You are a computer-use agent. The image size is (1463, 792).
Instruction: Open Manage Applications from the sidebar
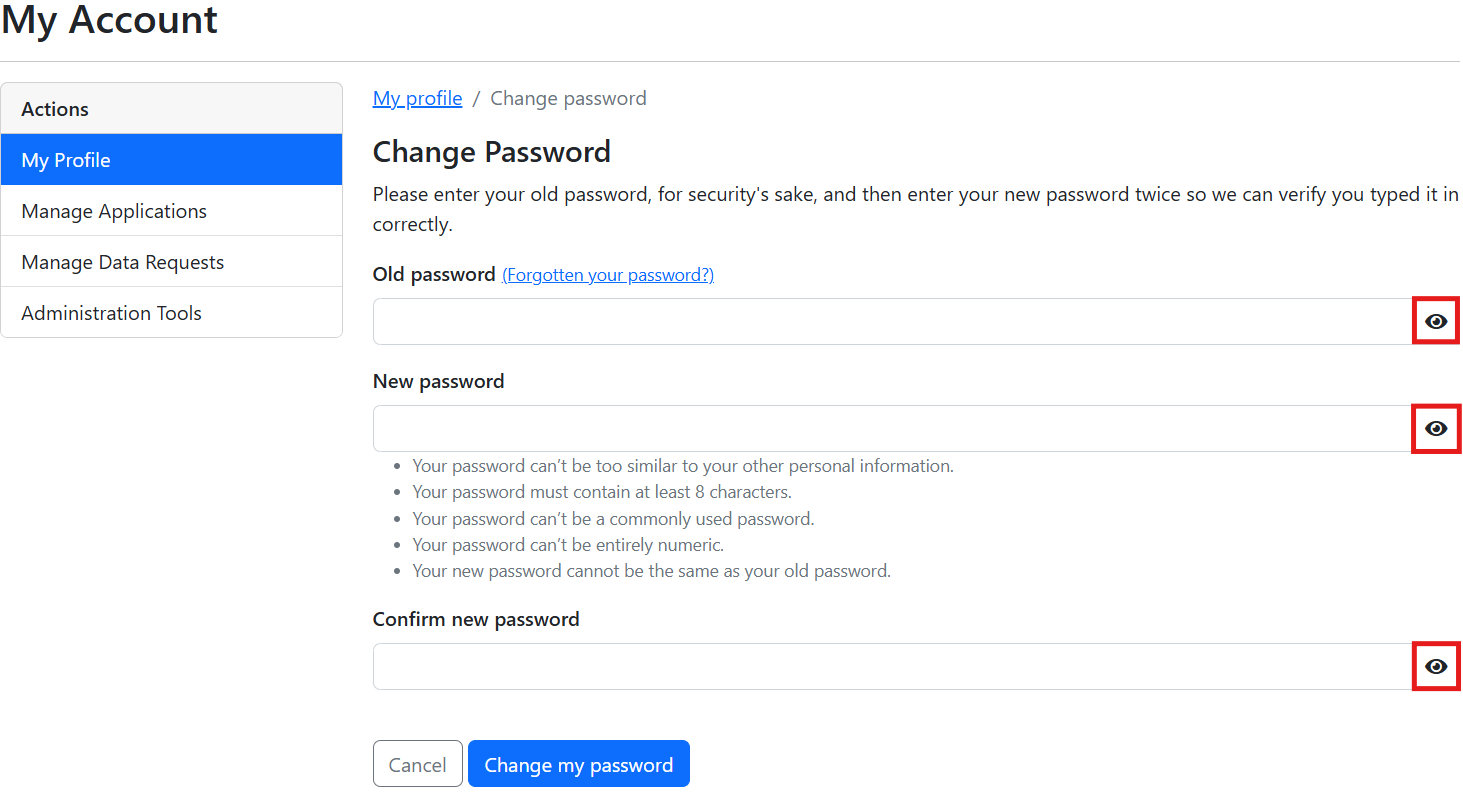point(171,211)
